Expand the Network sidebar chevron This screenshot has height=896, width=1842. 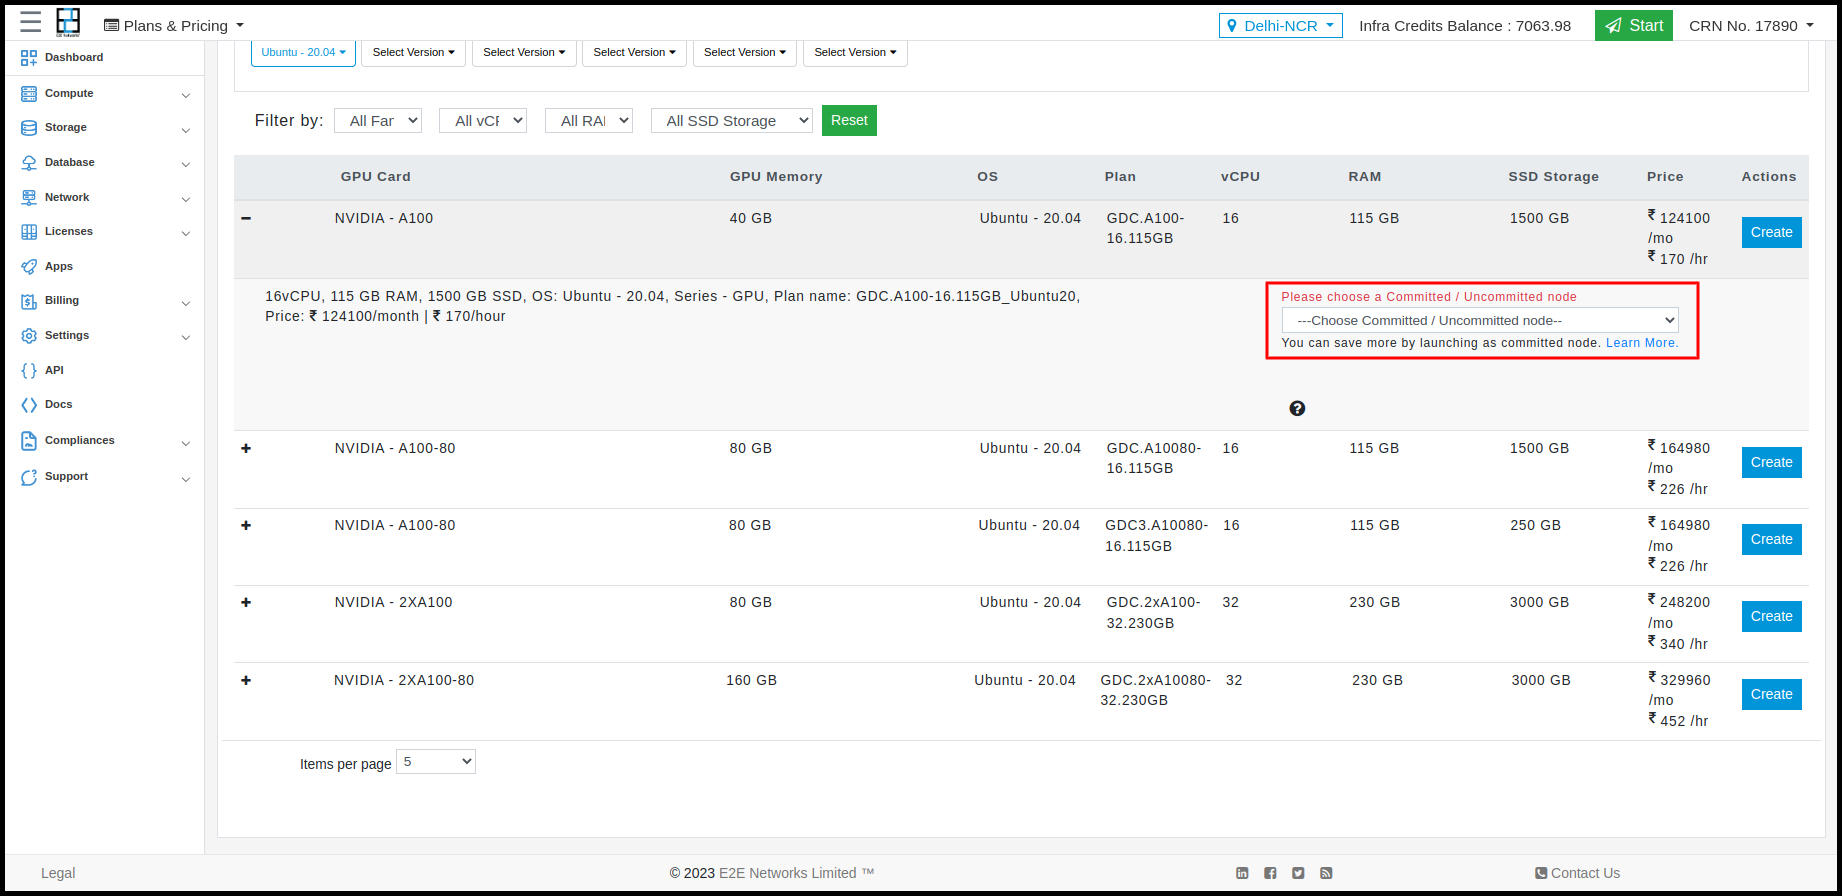point(186,199)
